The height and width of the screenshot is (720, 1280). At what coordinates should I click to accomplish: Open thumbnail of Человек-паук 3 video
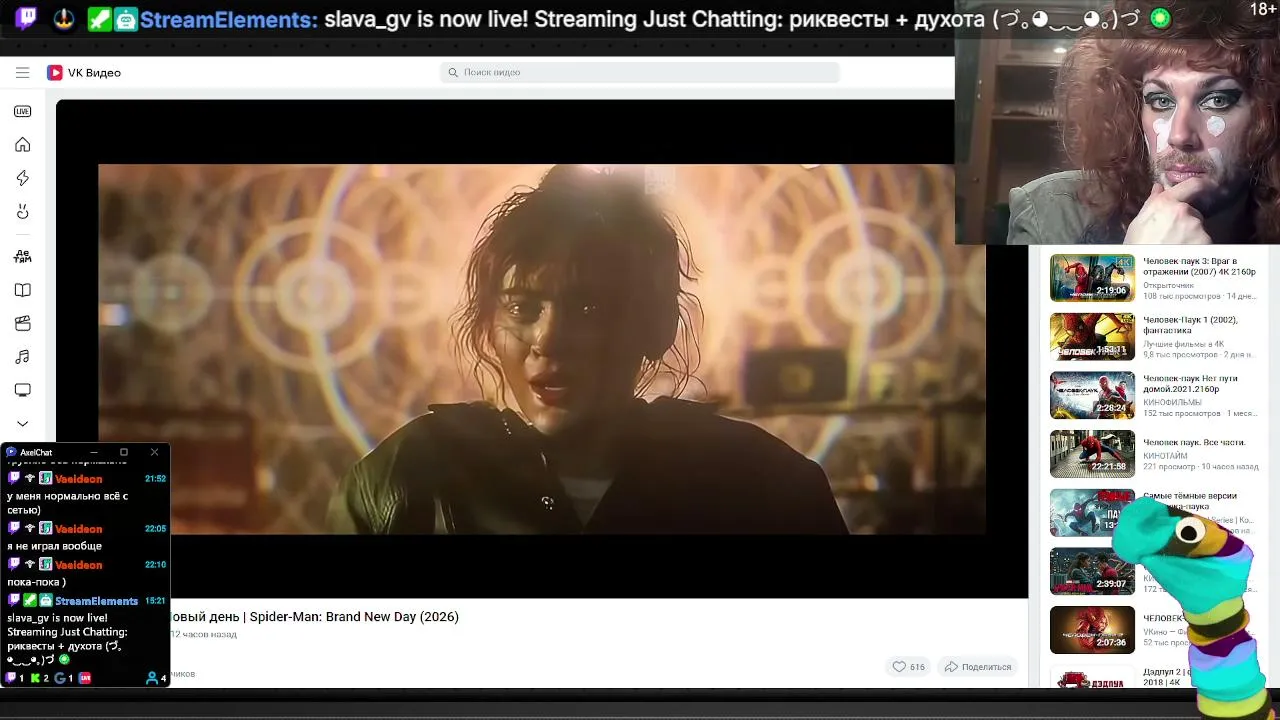[x=1092, y=277]
